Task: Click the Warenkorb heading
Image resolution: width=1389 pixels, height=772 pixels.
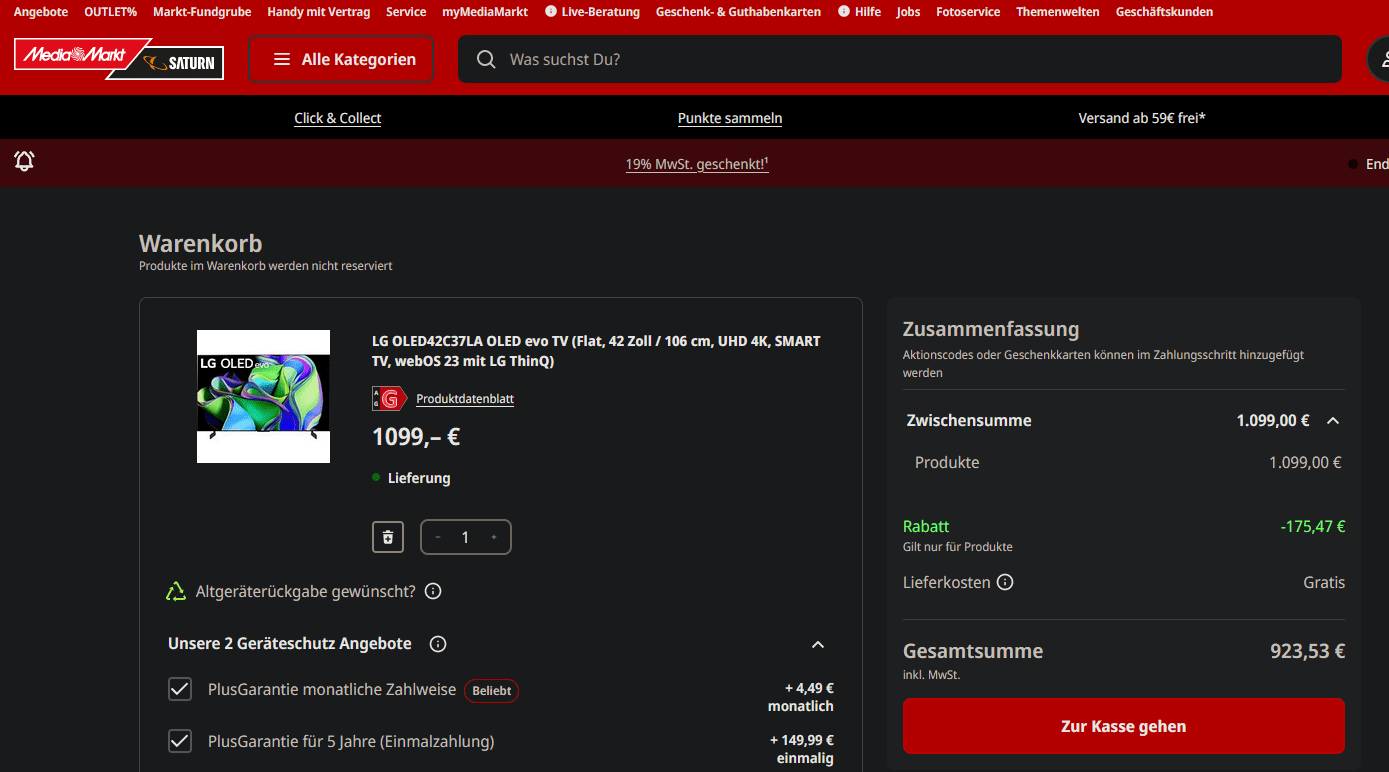Action: (x=200, y=243)
